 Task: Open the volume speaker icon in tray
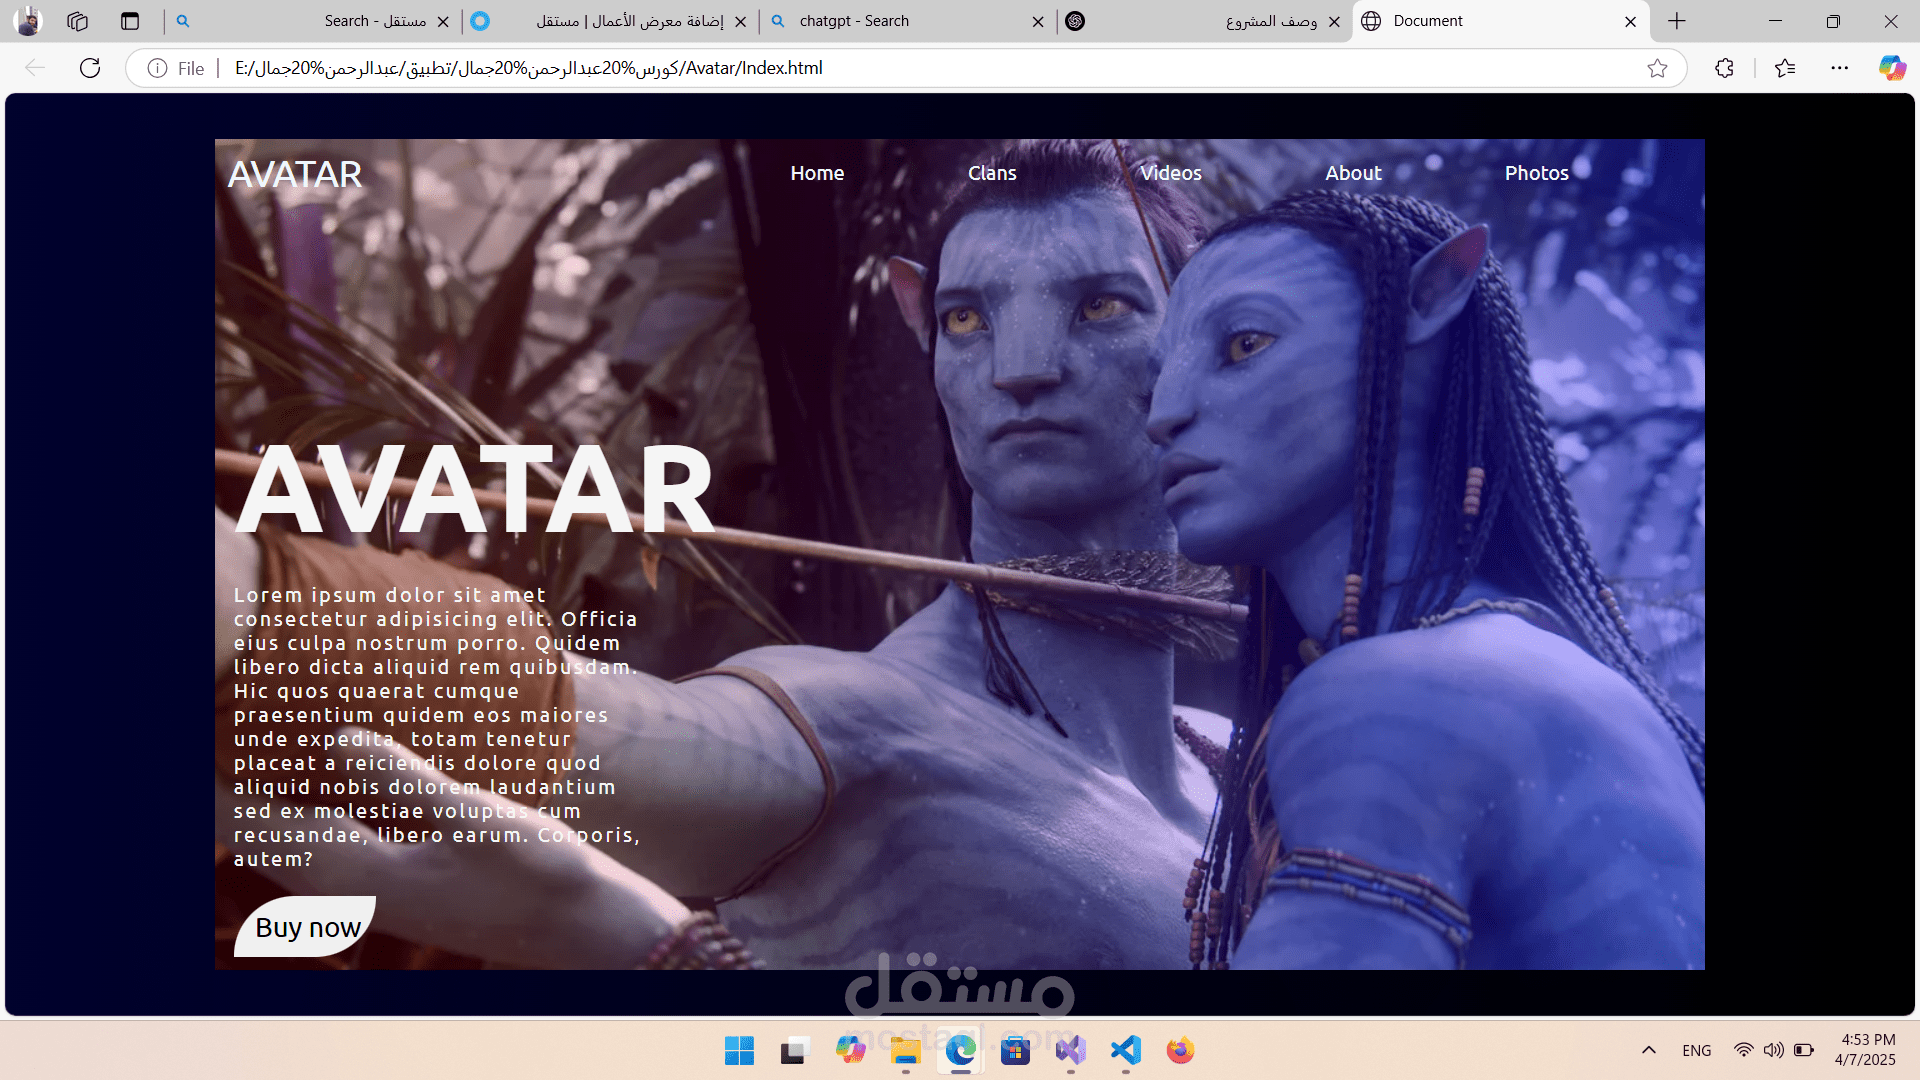point(1773,1050)
